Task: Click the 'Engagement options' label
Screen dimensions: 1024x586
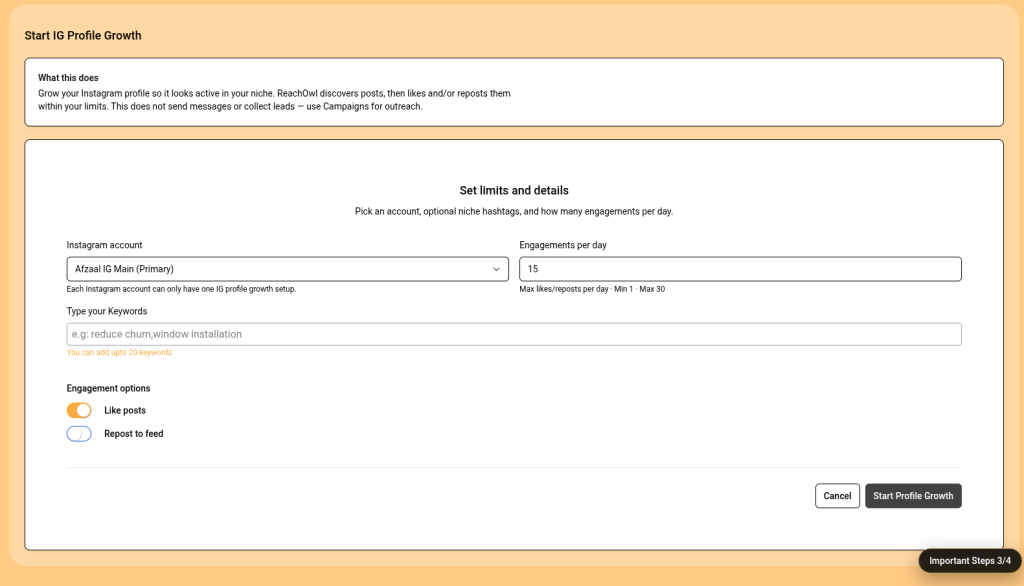Action: pos(108,388)
